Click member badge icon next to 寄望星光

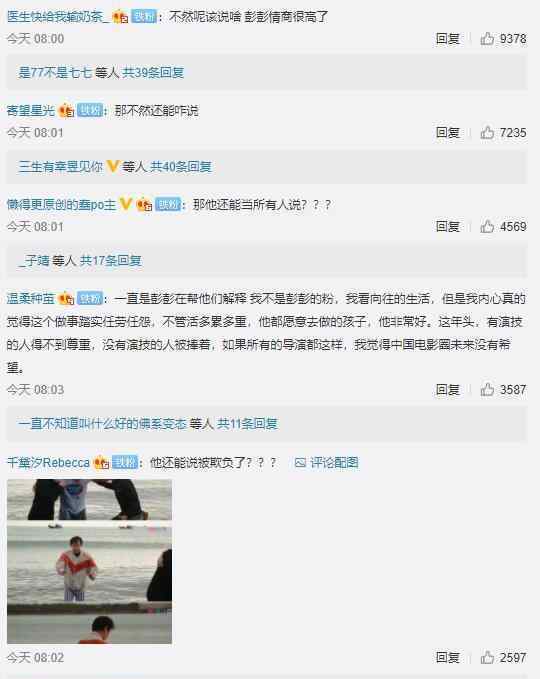pos(66,110)
